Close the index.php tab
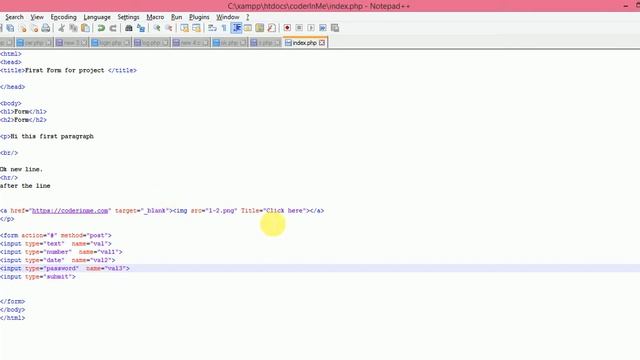The width and height of the screenshot is (640, 360). (x=322, y=42)
